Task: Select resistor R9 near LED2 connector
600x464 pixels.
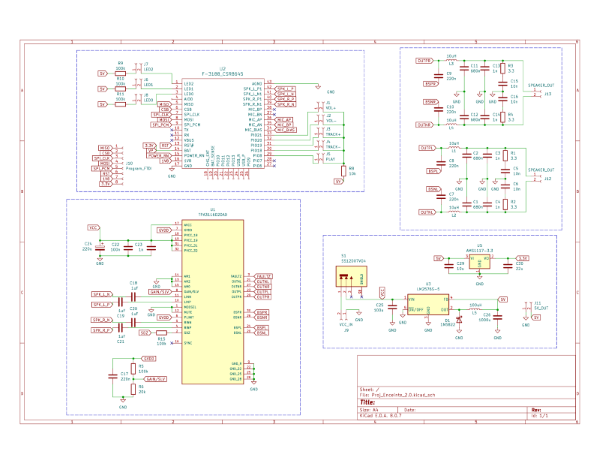Action: coord(121,73)
